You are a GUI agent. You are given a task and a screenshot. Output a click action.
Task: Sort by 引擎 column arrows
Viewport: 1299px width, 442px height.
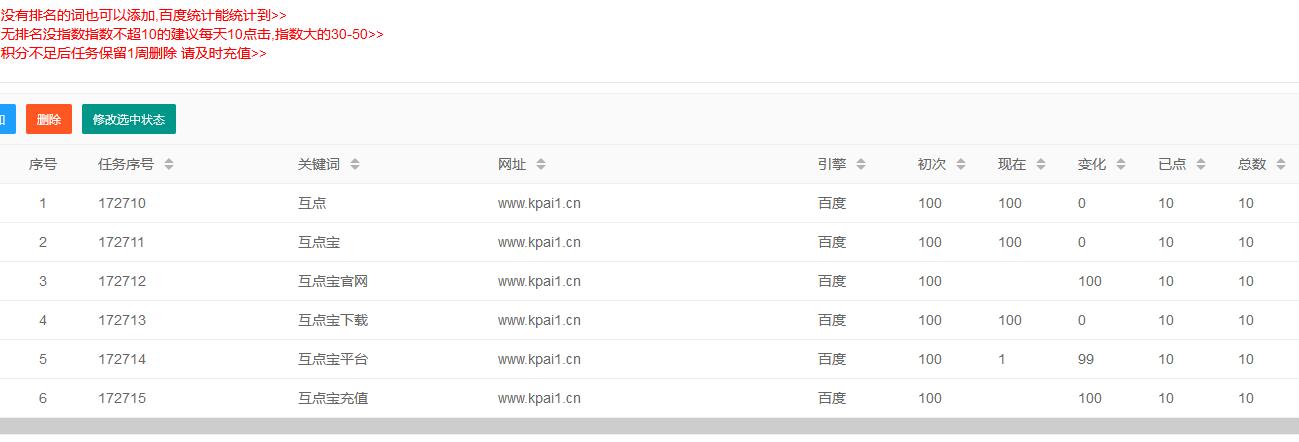click(861, 164)
